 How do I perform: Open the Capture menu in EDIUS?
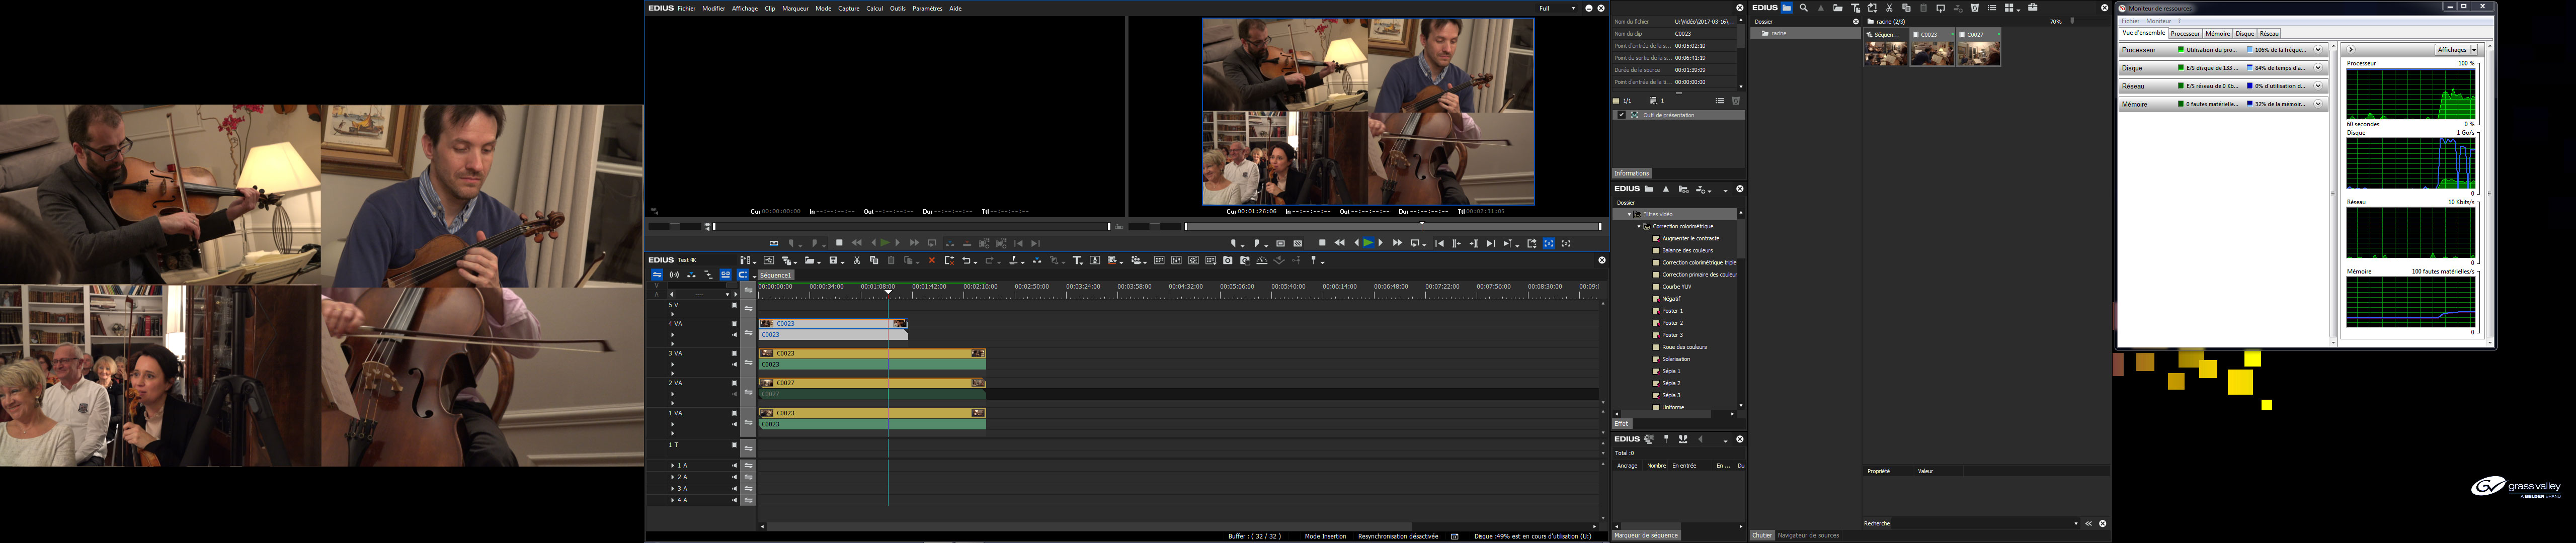849,8
